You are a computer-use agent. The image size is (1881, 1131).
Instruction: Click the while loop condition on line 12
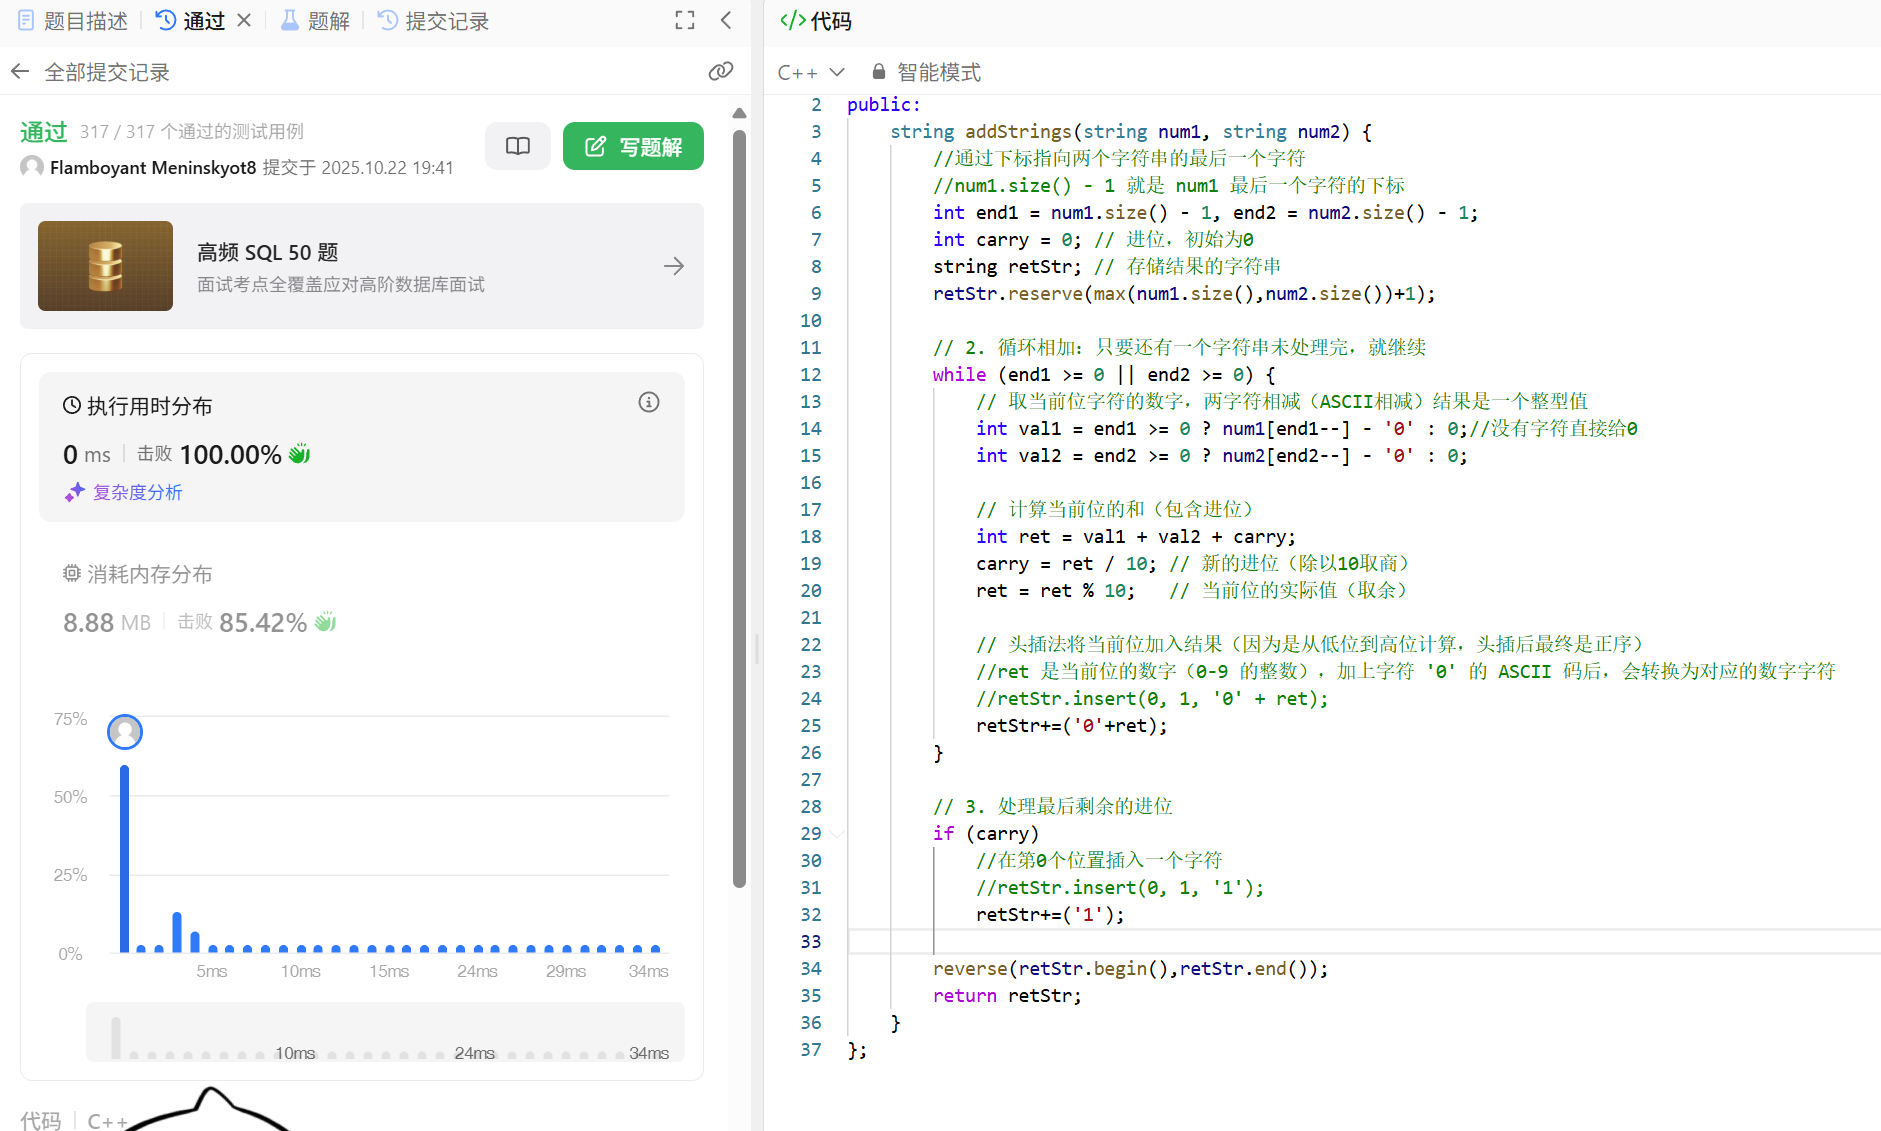1125,374
